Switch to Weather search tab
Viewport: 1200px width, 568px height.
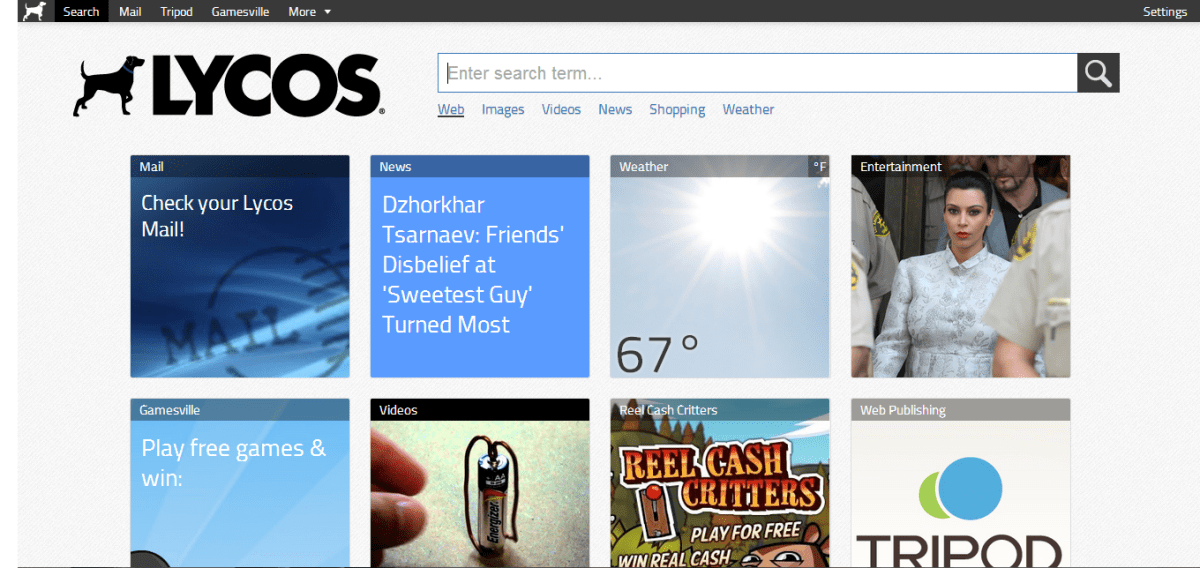pyautogui.click(x=748, y=110)
